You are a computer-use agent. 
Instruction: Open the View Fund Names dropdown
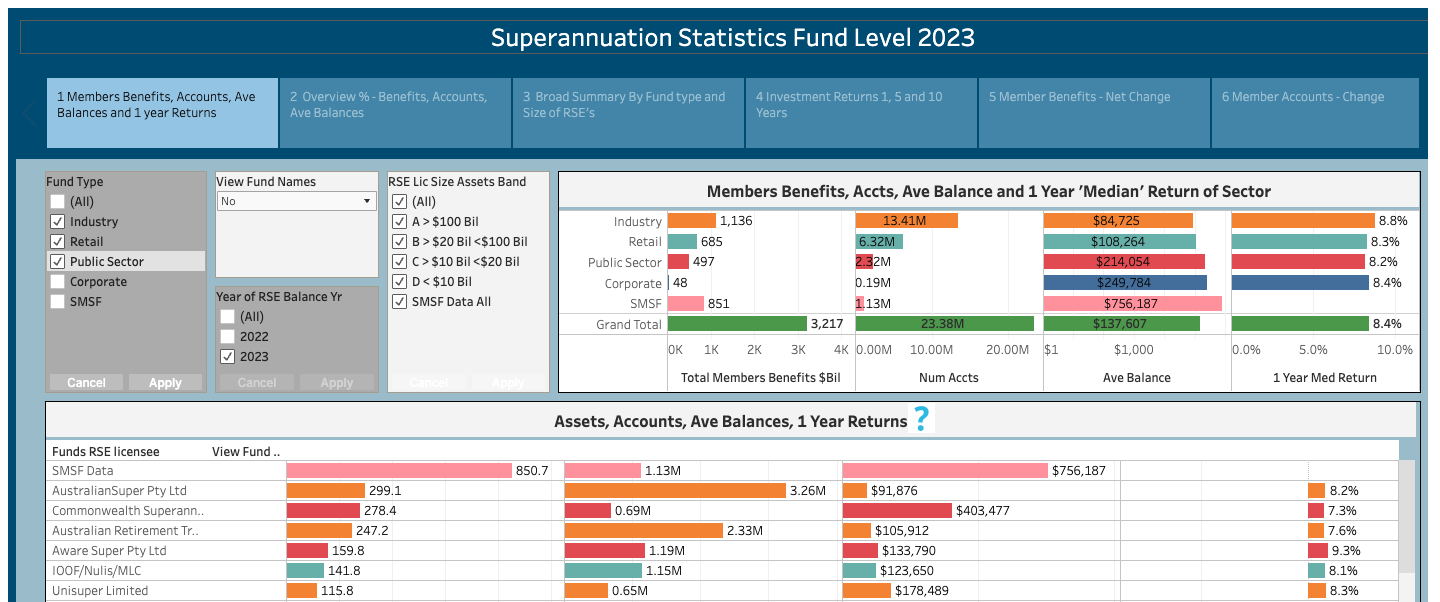[x=296, y=201]
